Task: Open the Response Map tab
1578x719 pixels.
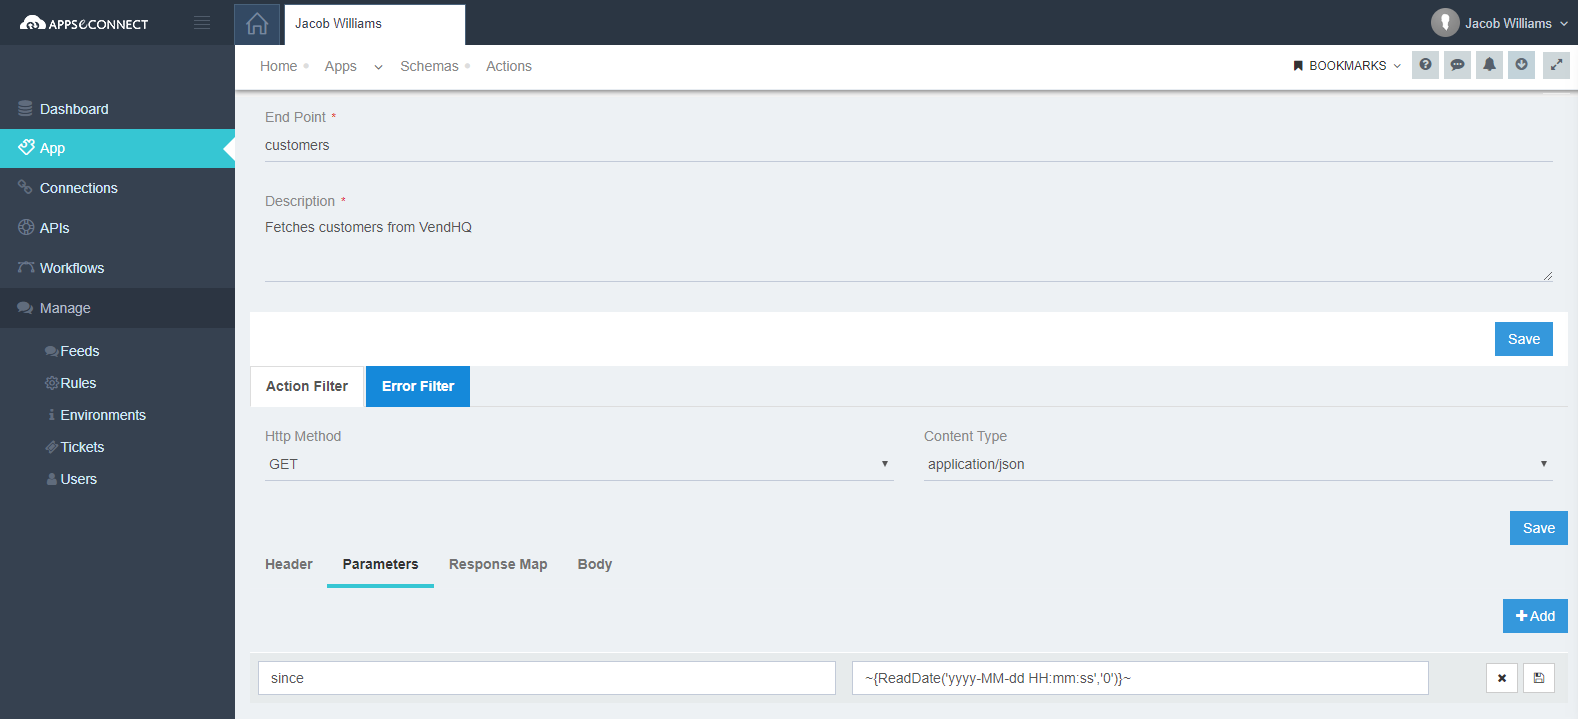Action: (x=498, y=564)
